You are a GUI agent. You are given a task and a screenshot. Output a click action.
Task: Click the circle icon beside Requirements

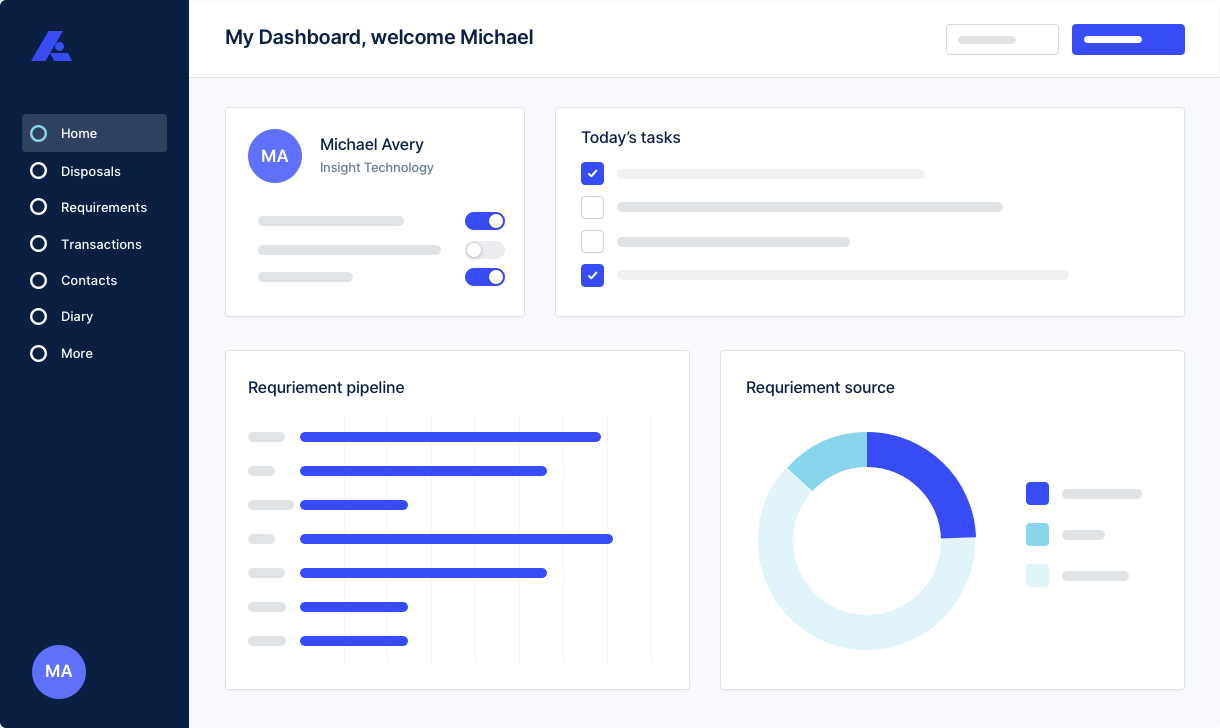pos(39,207)
